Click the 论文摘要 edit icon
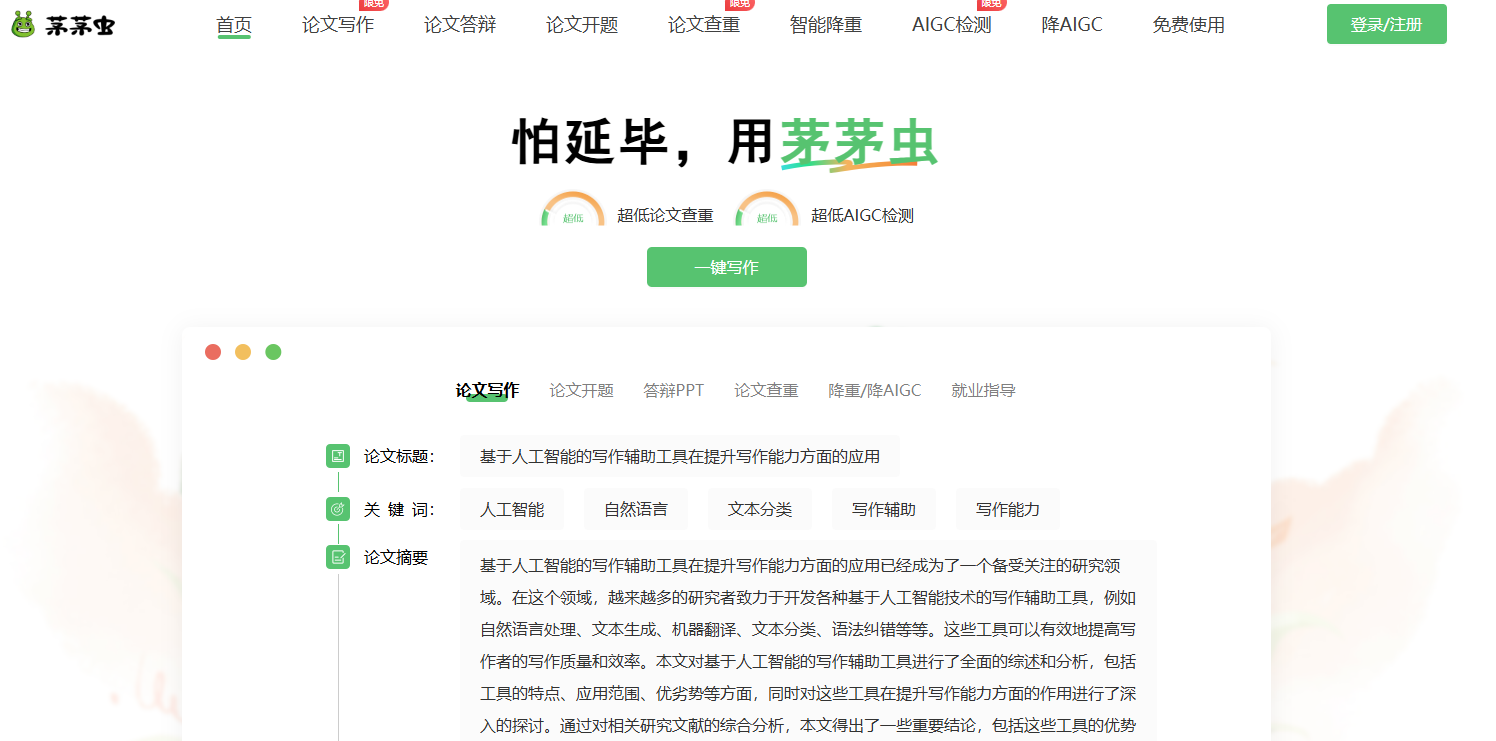This screenshot has width=1496, height=741. [x=338, y=557]
